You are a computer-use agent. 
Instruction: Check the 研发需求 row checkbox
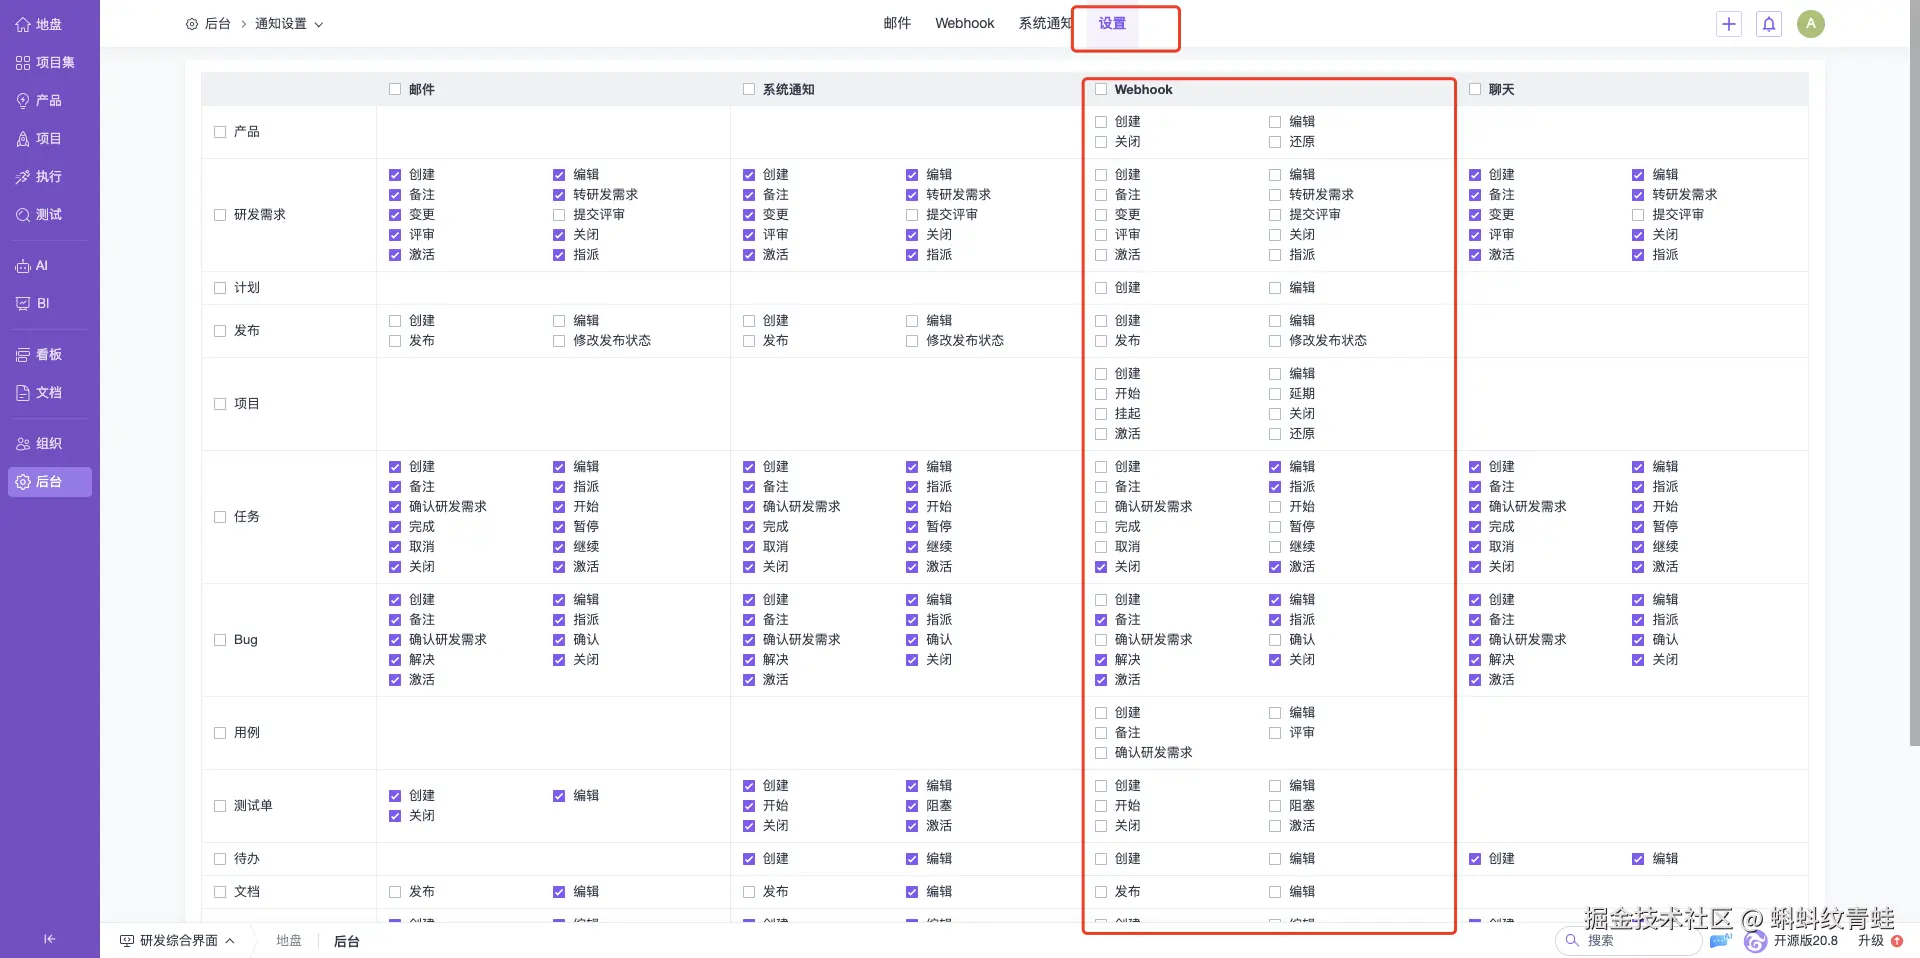[220, 215]
